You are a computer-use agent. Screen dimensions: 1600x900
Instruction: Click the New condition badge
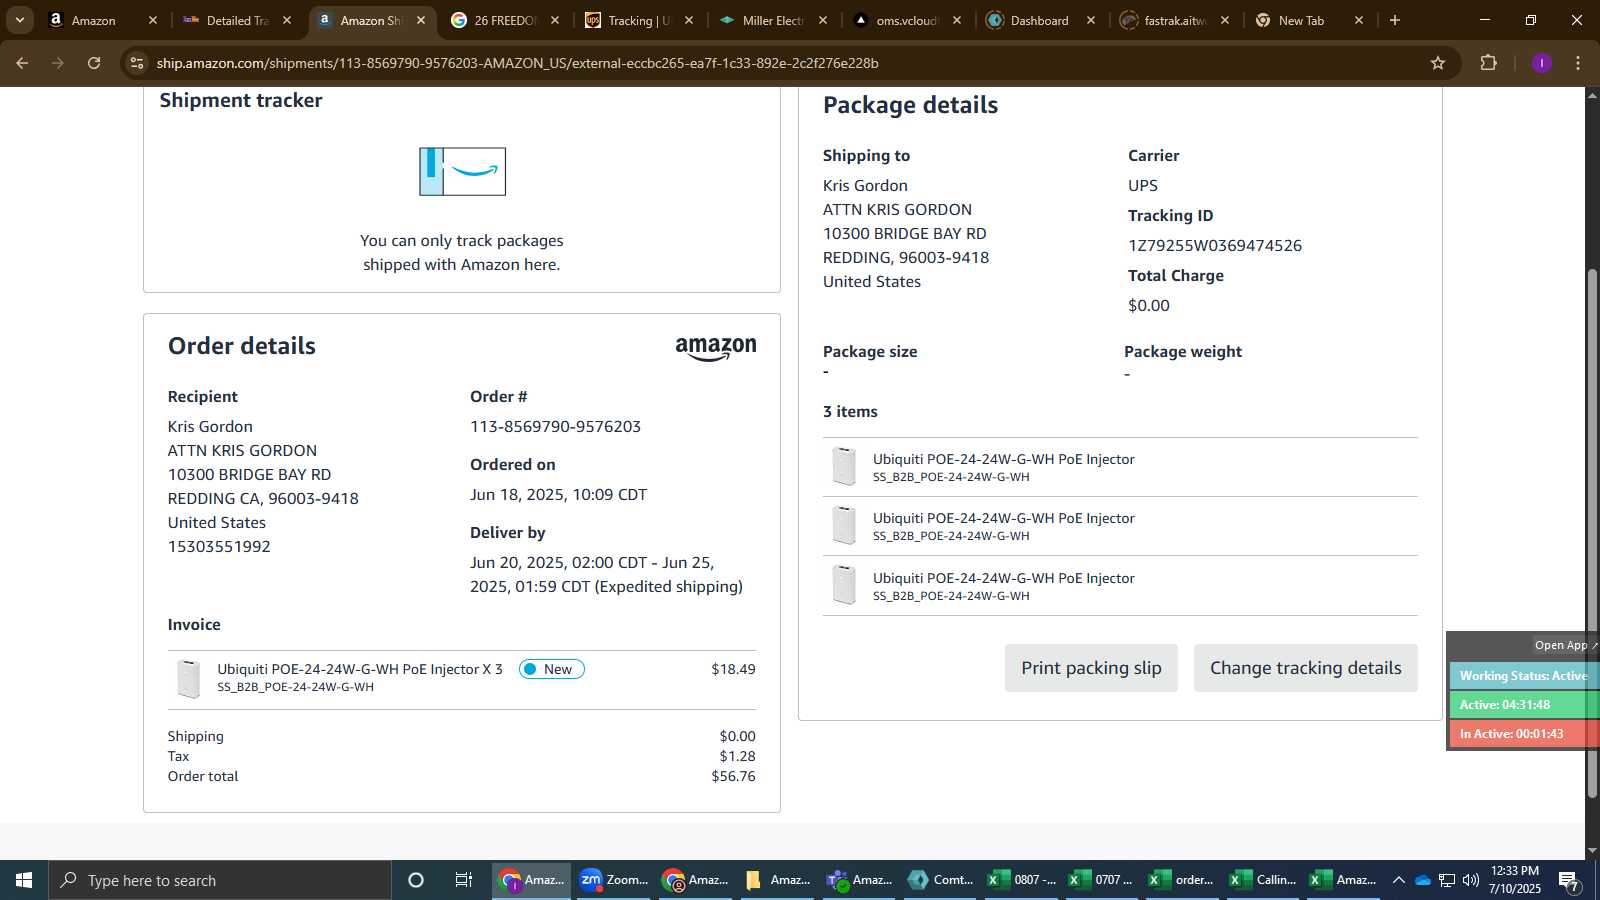551,669
